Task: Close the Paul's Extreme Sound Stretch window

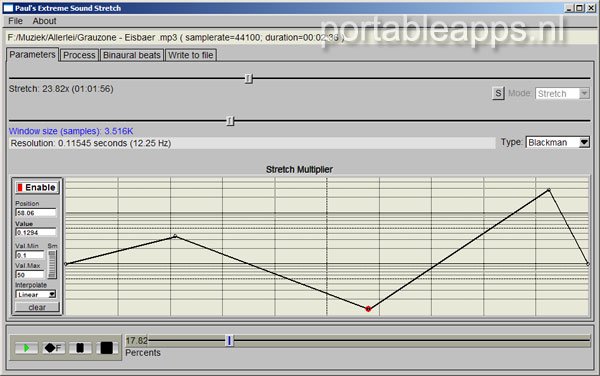Action: 591,8
